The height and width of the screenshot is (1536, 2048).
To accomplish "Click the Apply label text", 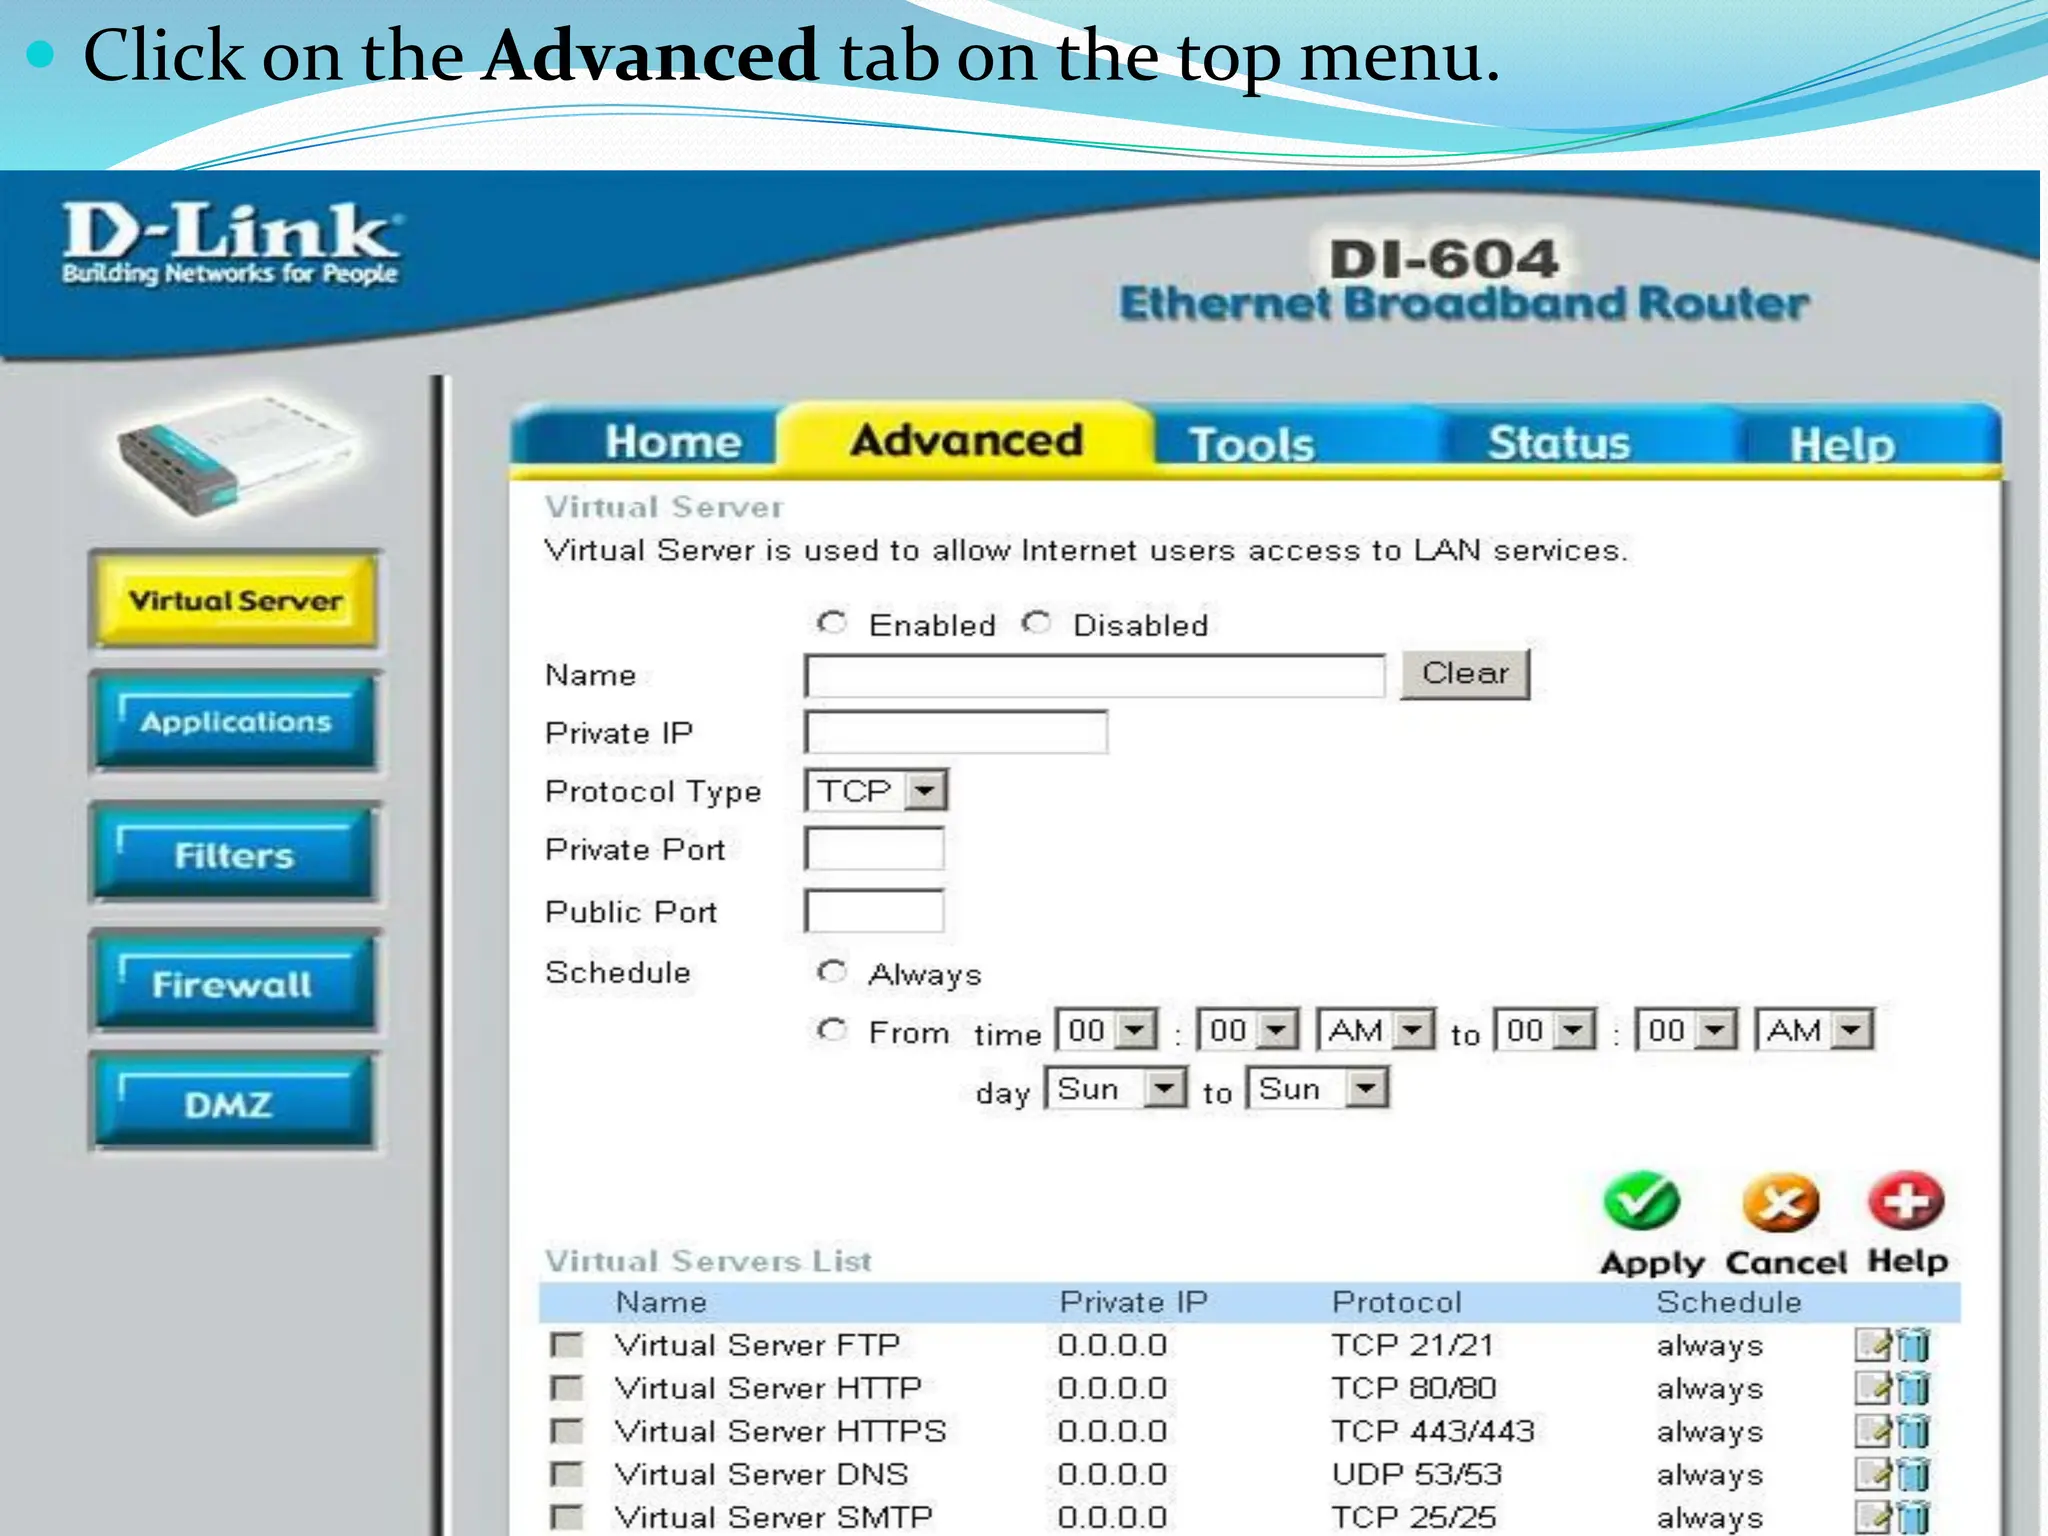I will [1653, 1263].
